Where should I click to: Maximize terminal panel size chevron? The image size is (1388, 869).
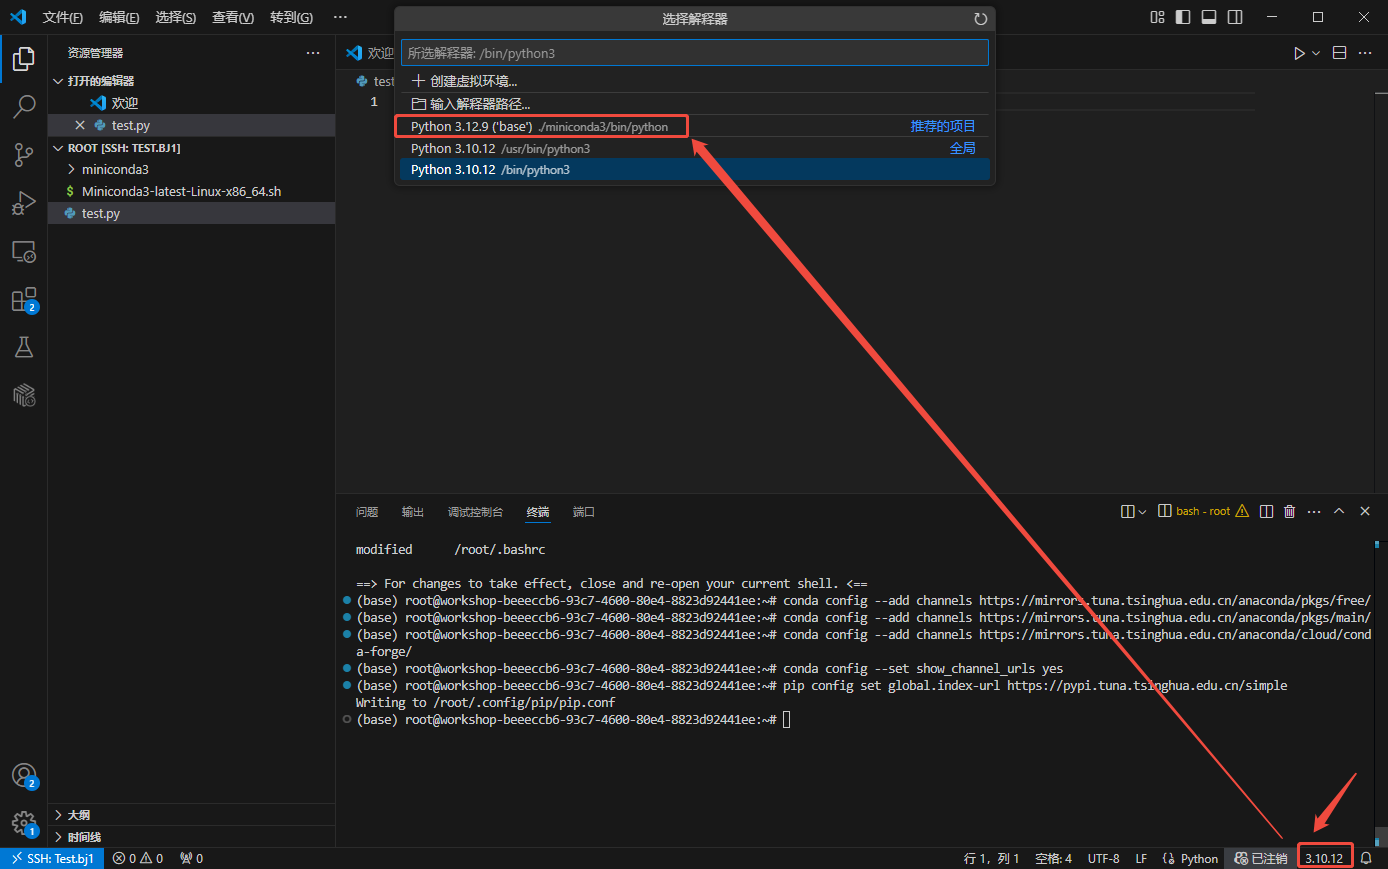(x=1339, y=511)
